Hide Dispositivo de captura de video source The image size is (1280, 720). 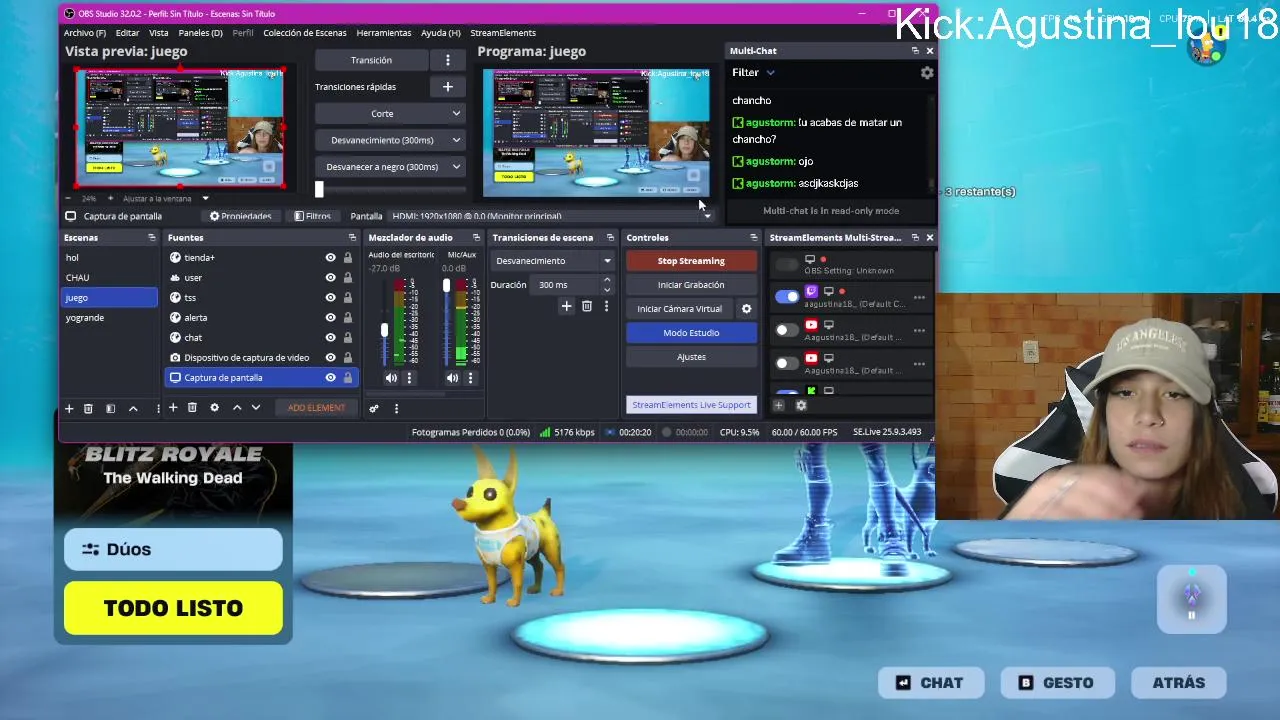tap(330, 358)
